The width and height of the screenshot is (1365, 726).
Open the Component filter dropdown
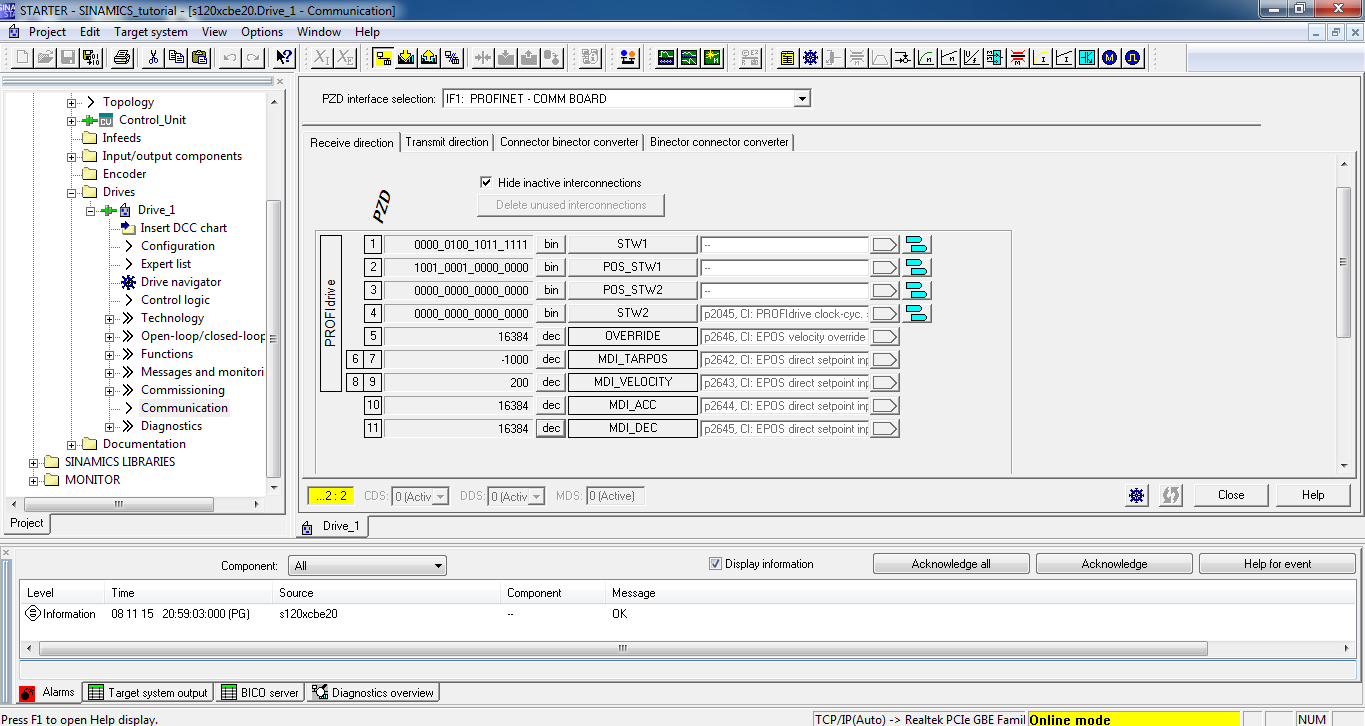pyautogui.click(x=438, y=566)
